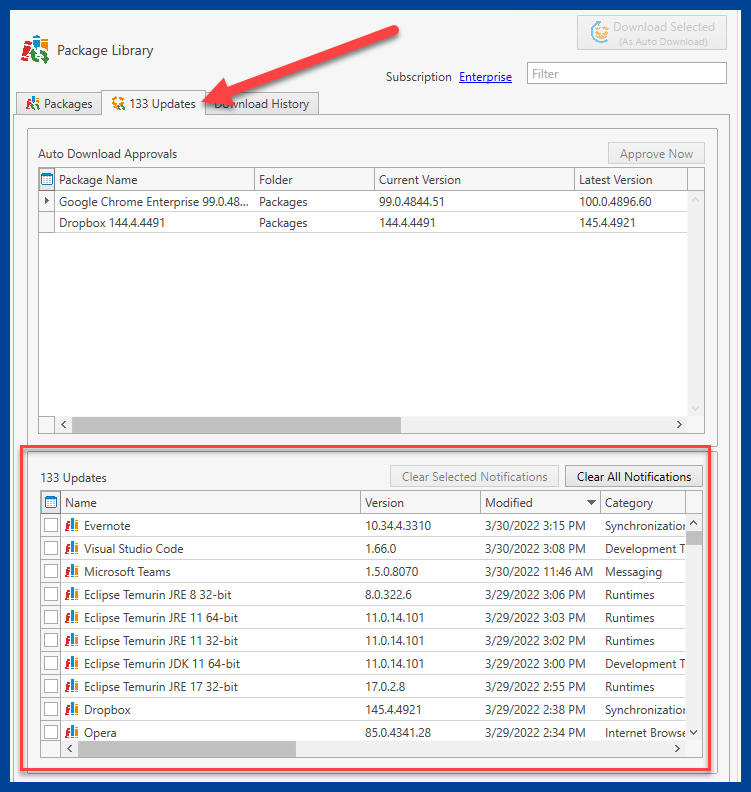The width and height of the screenshot is (751, 792).
Task: Tick the Eclipse Temurin JRE 11 64-bit checkbox
Action: [x=51, y=617]
